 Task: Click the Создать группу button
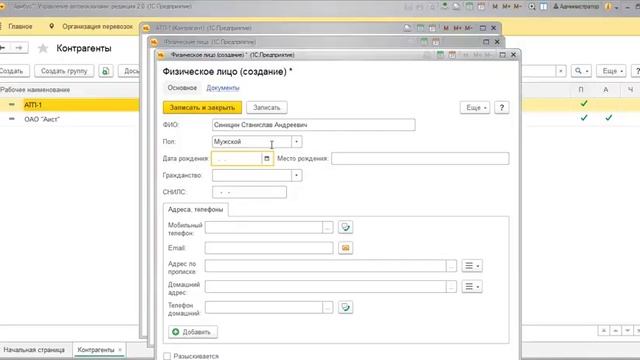(x=64, y=71)
